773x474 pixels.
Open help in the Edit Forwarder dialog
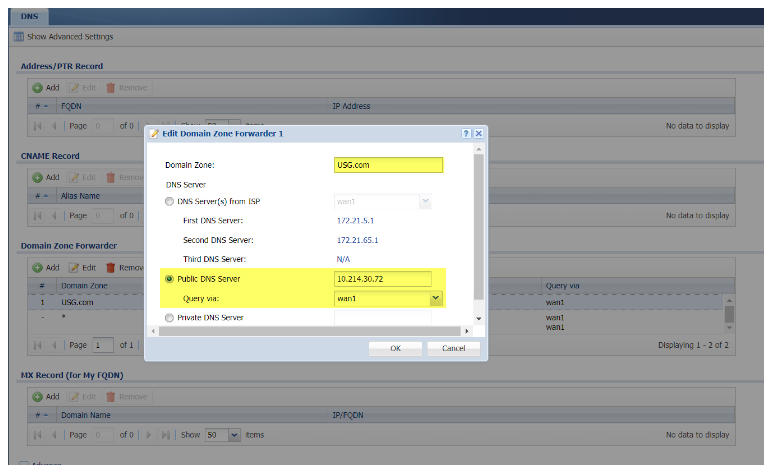(466, 133)
